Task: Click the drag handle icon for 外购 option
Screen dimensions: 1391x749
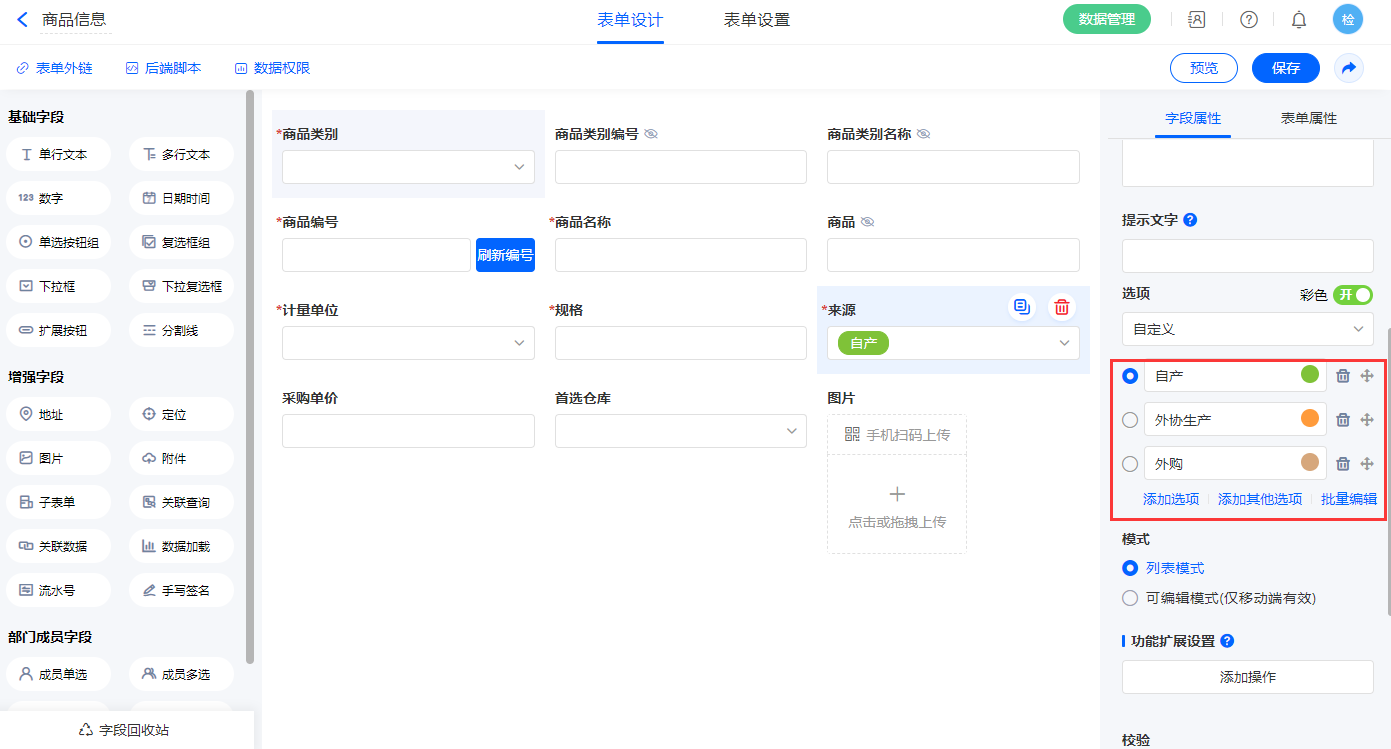Action: click(x=1367, y=464)
